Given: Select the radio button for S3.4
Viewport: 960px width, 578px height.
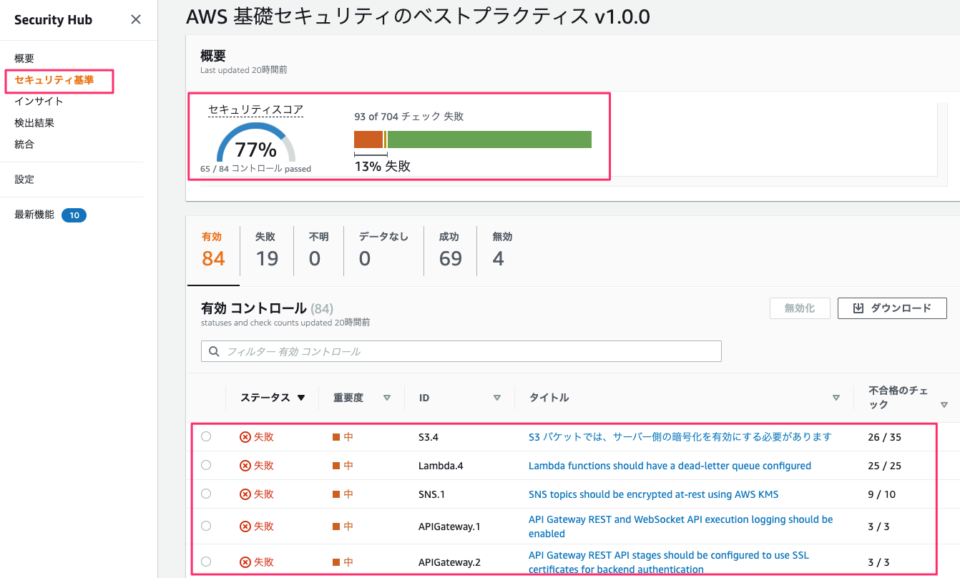Looking at the screenshot, I should click(206, 437).
